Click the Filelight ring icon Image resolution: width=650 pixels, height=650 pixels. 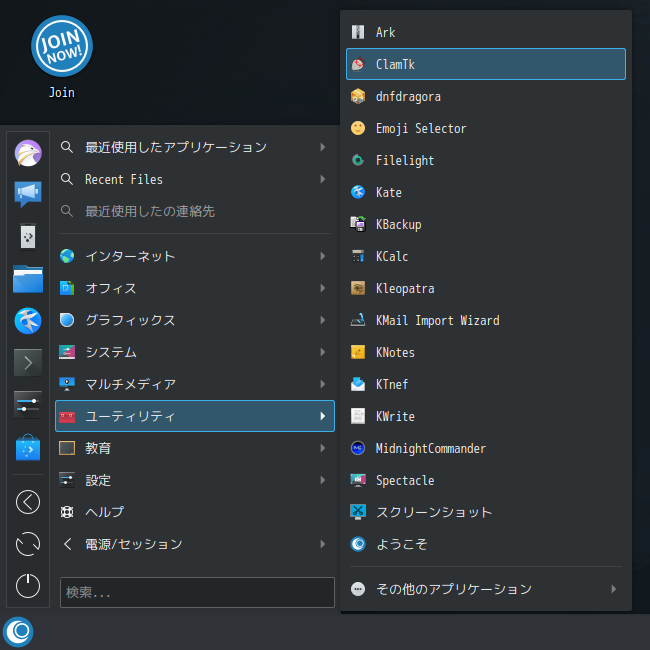358,160
